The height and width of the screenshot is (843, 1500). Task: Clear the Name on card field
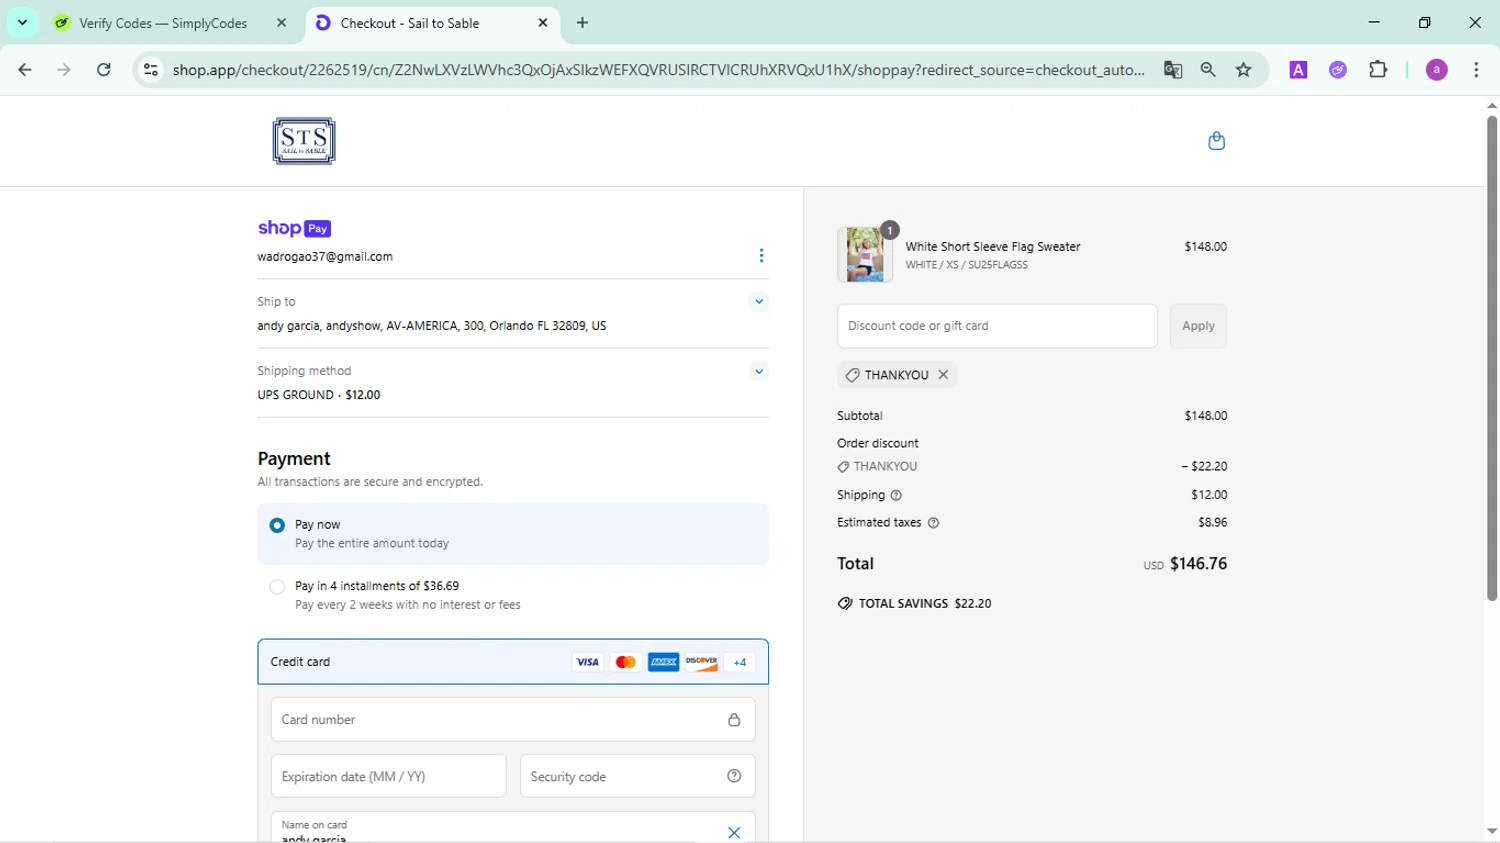(734, 833)
